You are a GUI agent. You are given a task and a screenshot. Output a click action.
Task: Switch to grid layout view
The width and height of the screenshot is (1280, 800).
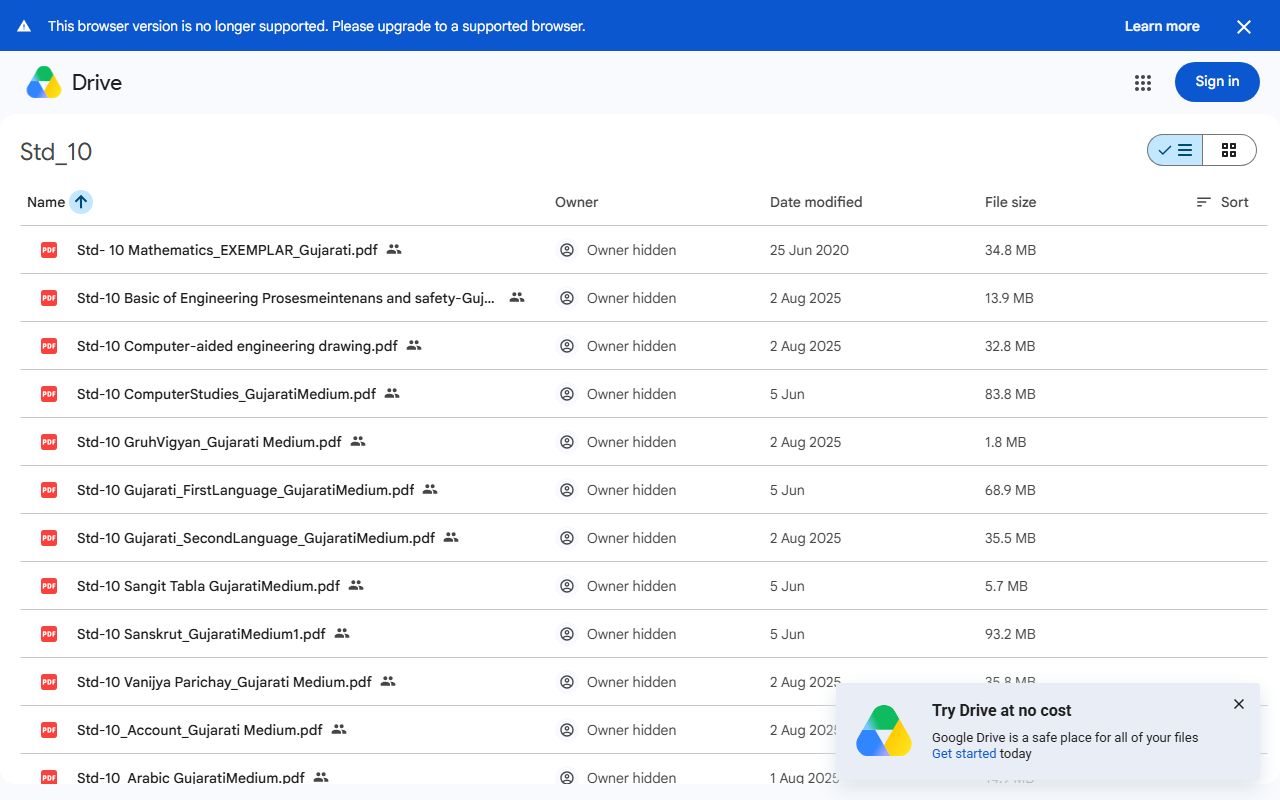(x=1229, y=150)
